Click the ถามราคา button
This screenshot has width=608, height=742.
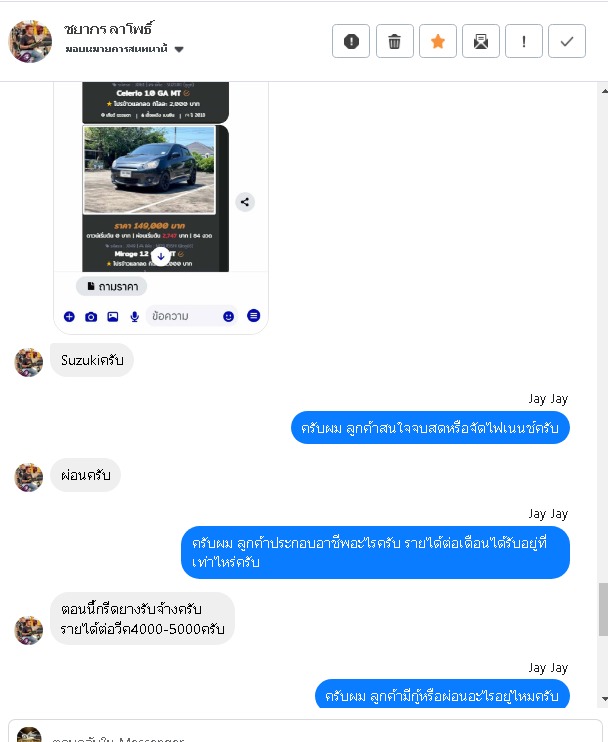point(112,286)
